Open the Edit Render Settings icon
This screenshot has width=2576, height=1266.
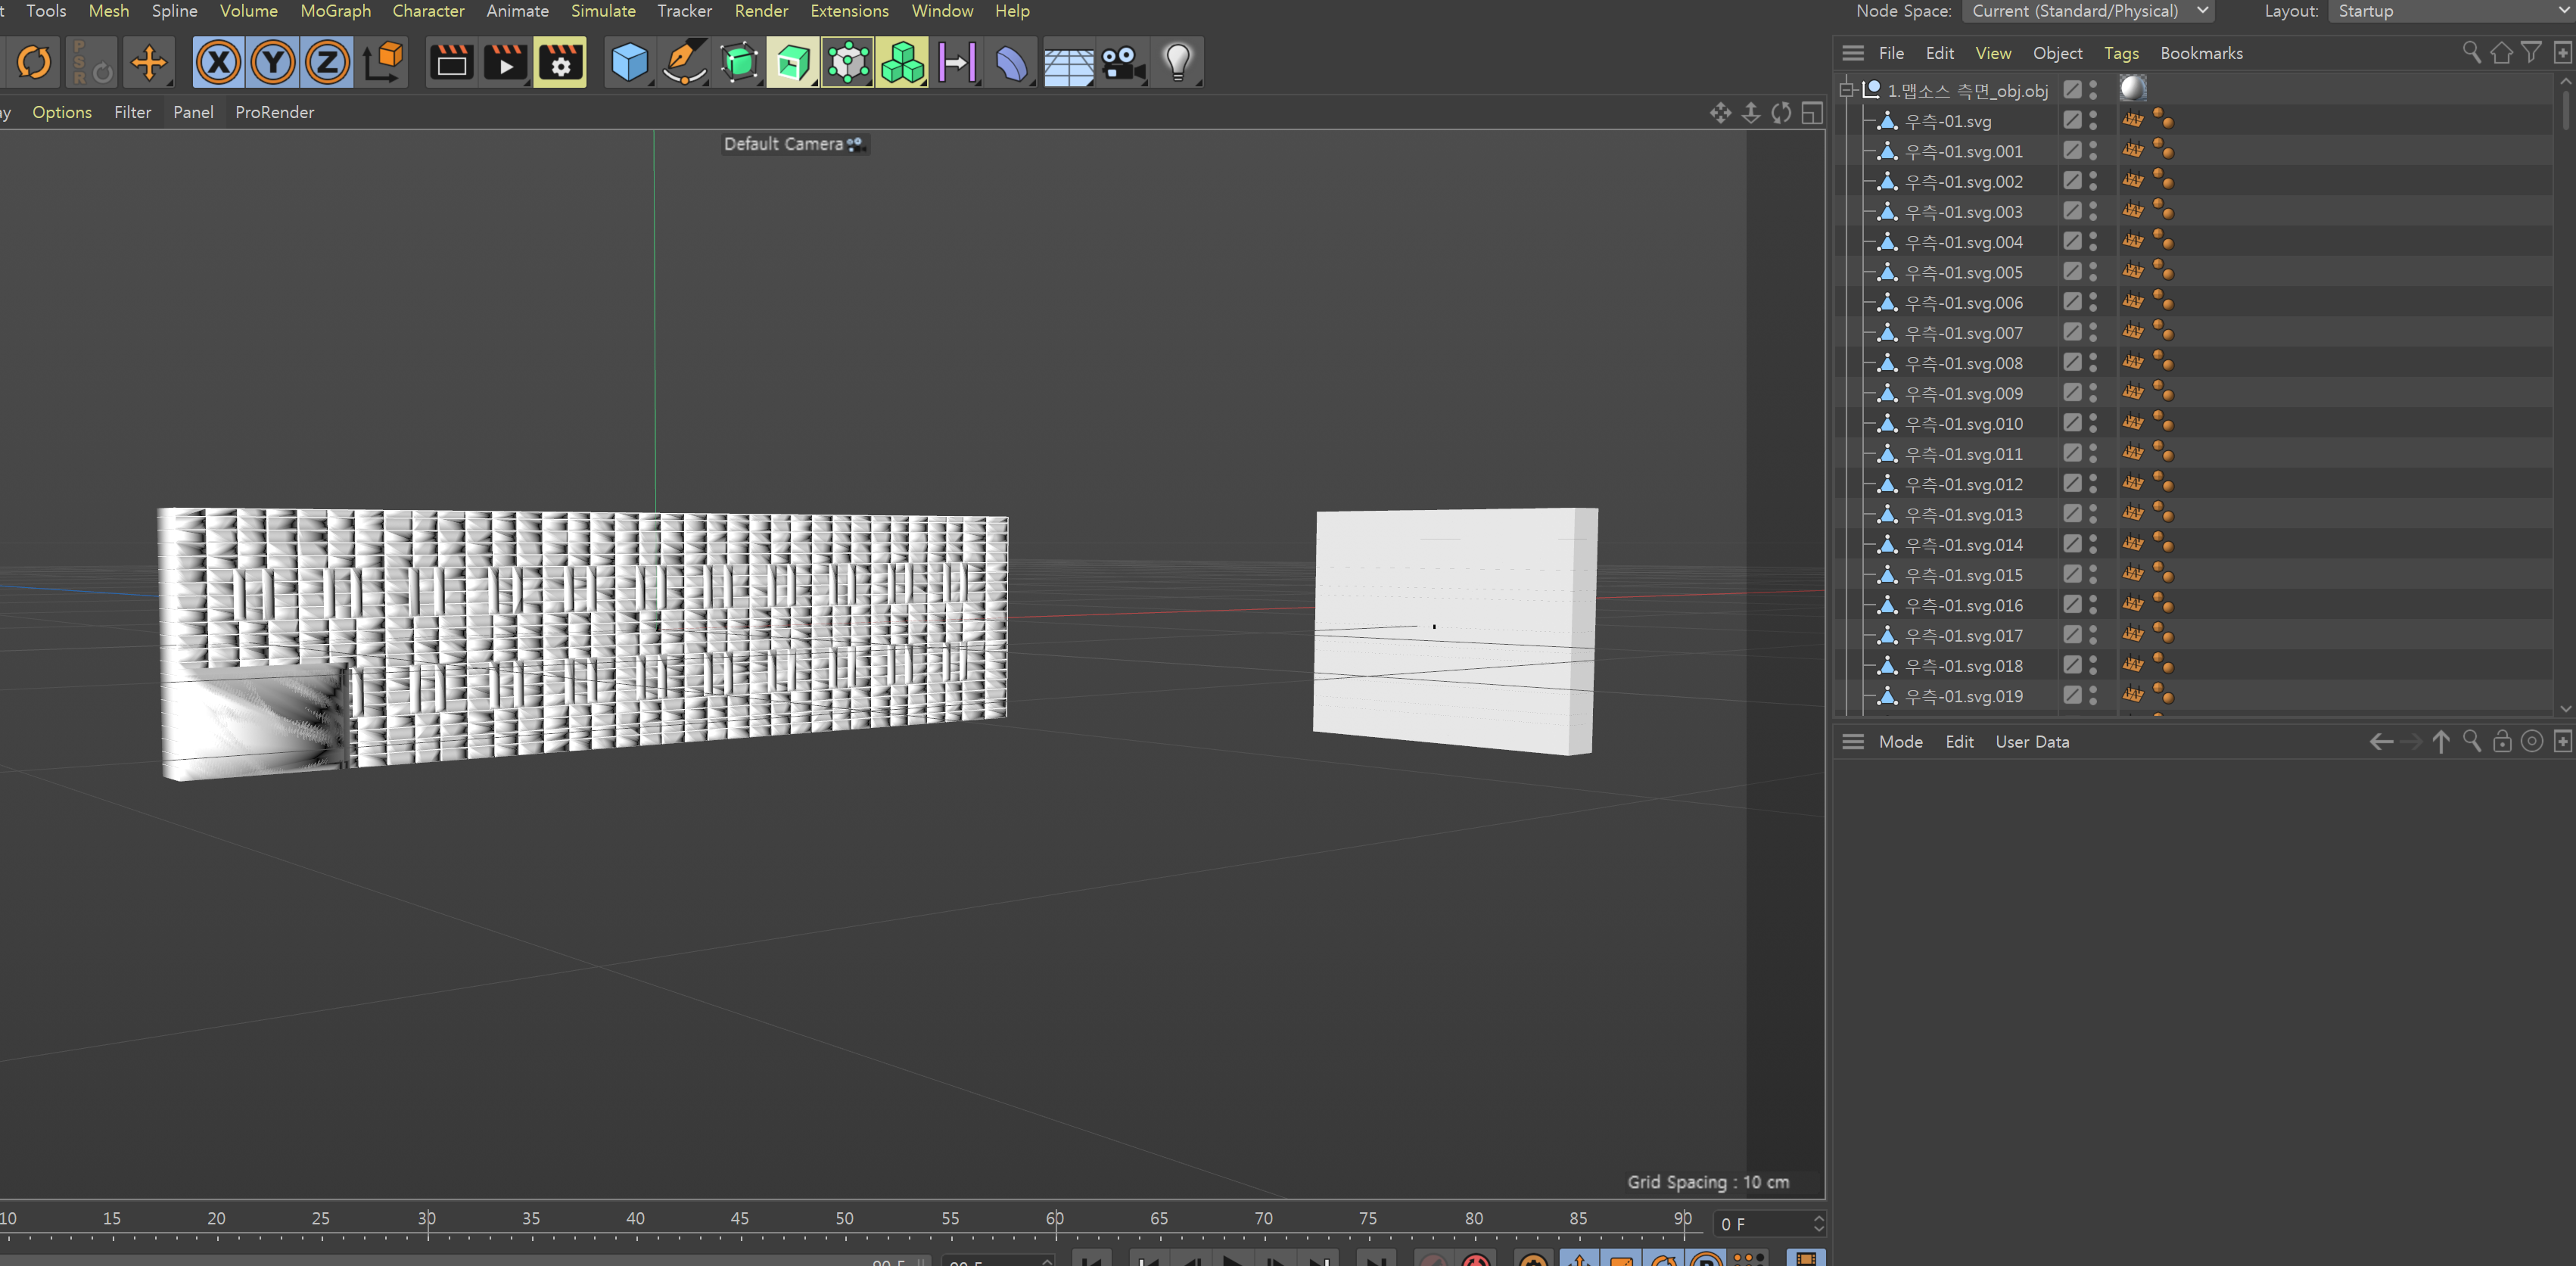(560, 63)
